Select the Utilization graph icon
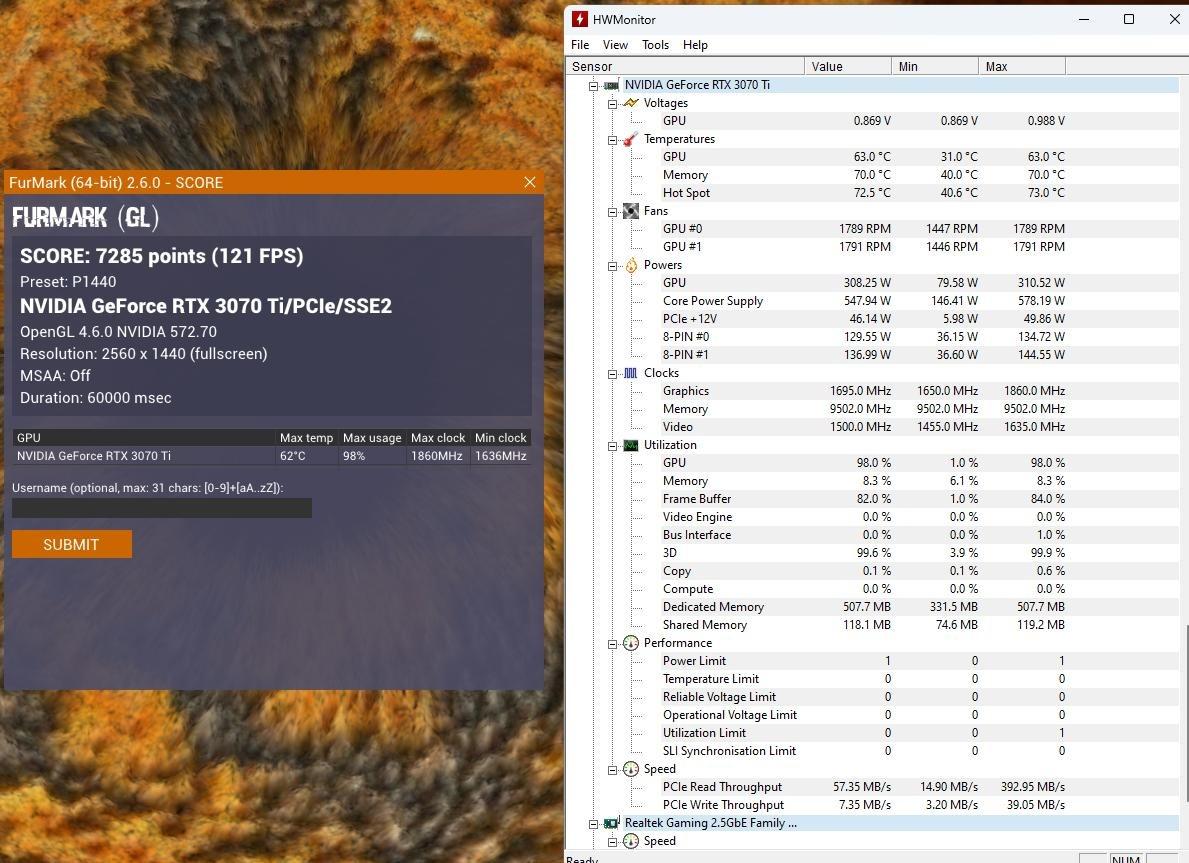1189x863 pixels. (x=631, y=445)
